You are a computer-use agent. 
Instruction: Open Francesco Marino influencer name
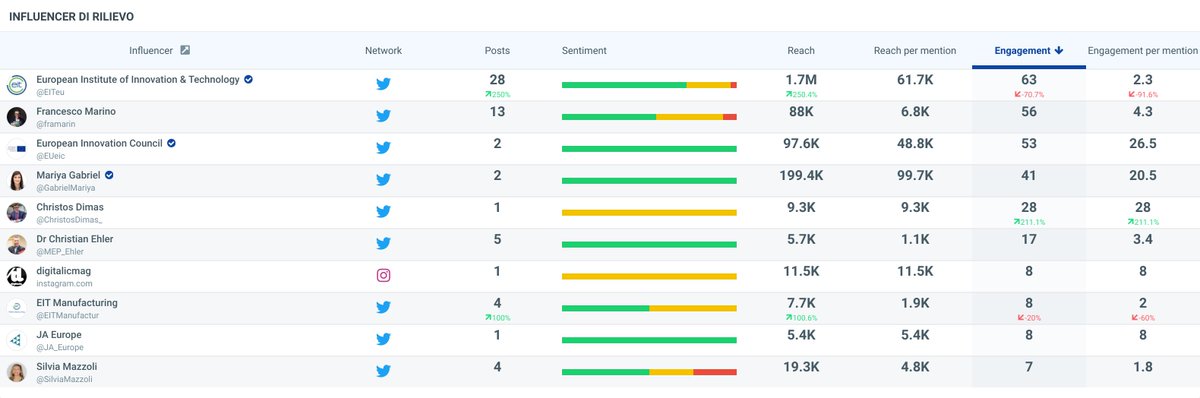(76, 111)
